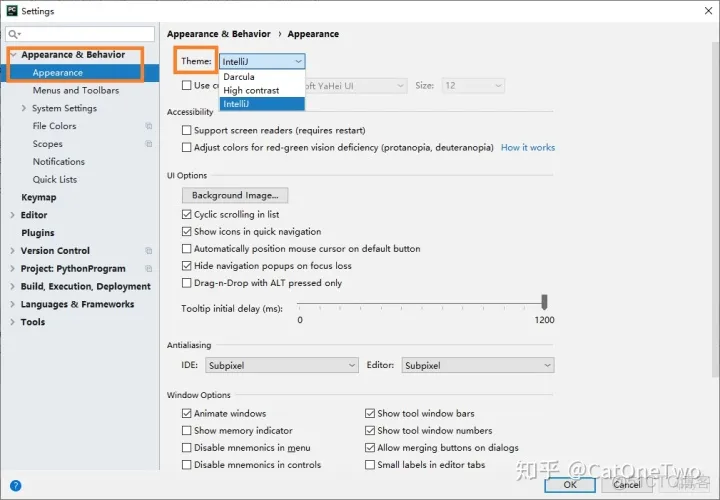Image resolution: width=720 pixels, height=500 pixels.
Task: Enable Disable mnemonics in menu checkbox
Action: tap(186, 448)
